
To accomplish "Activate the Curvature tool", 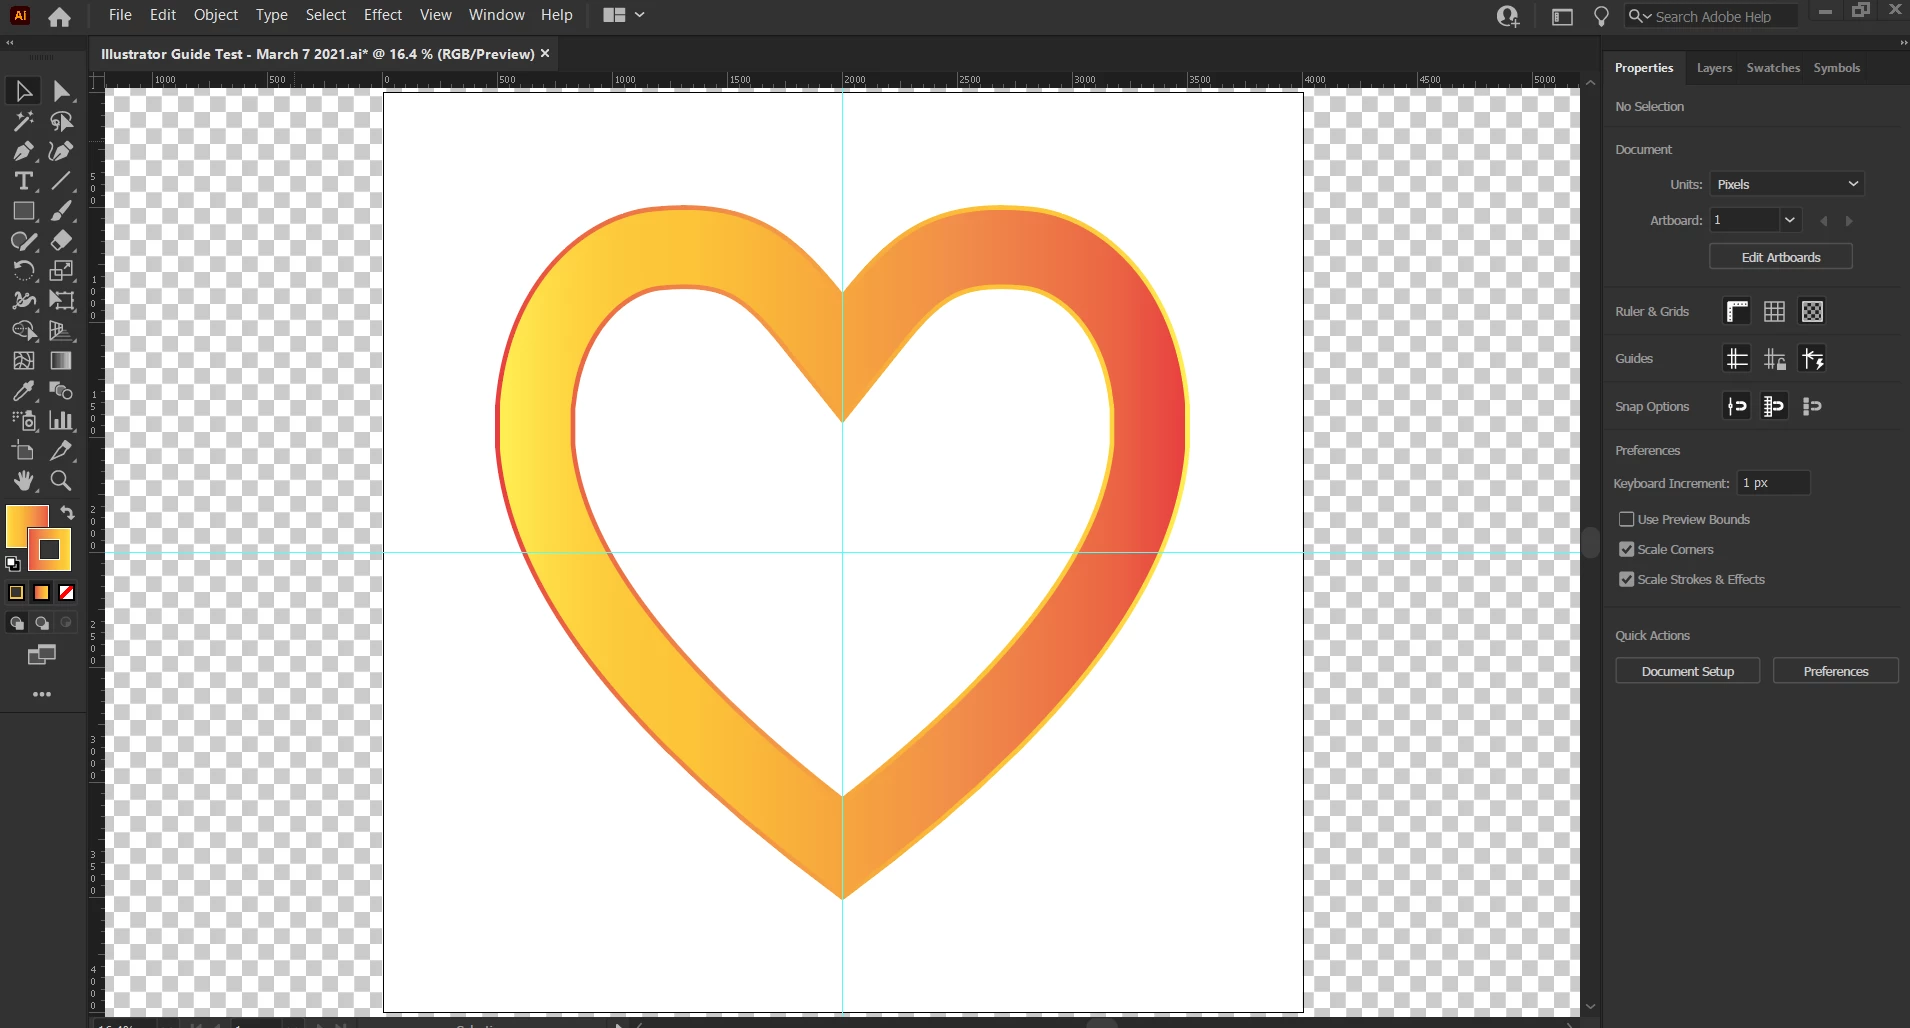I will (x=61, y=151).
